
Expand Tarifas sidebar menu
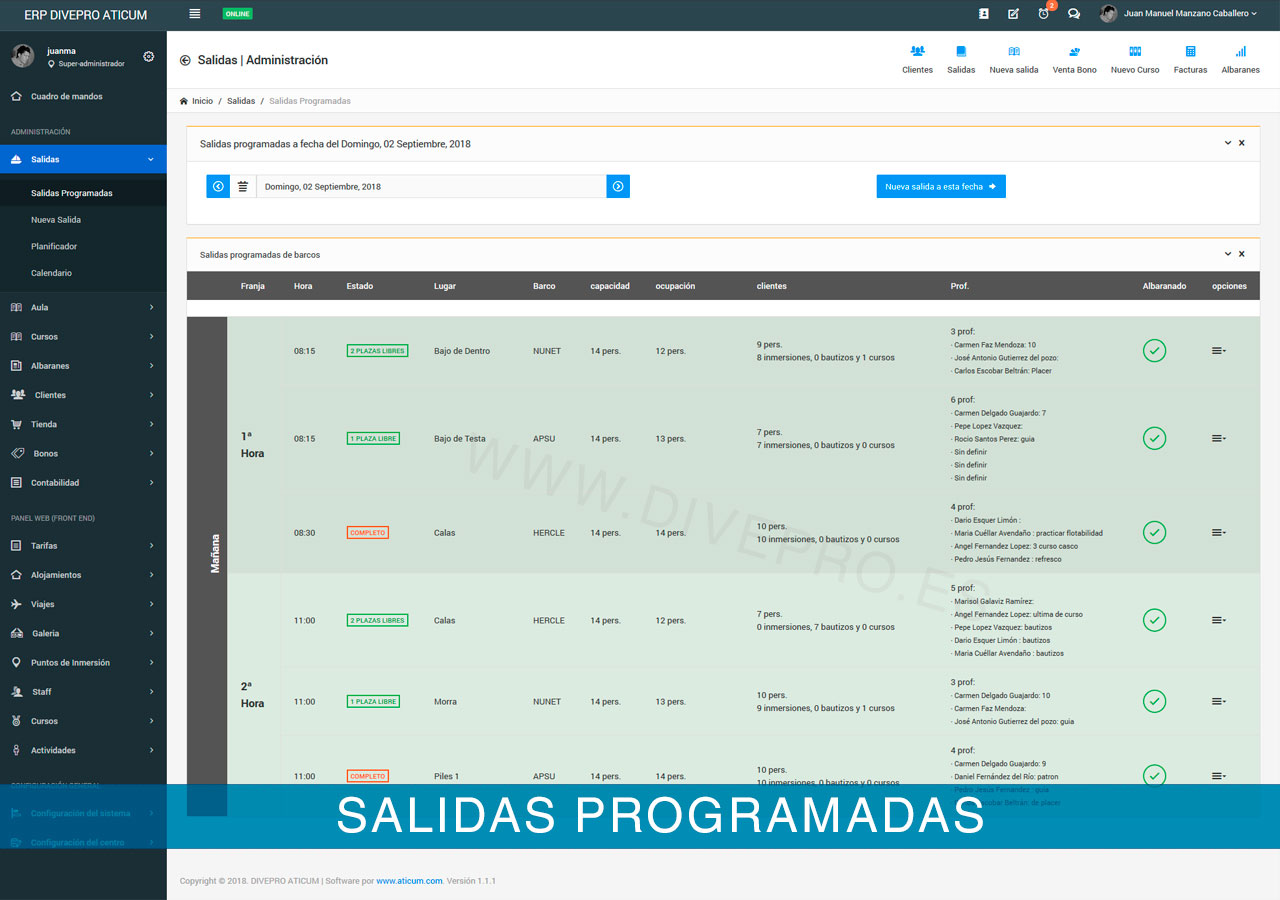pos(83,546)
